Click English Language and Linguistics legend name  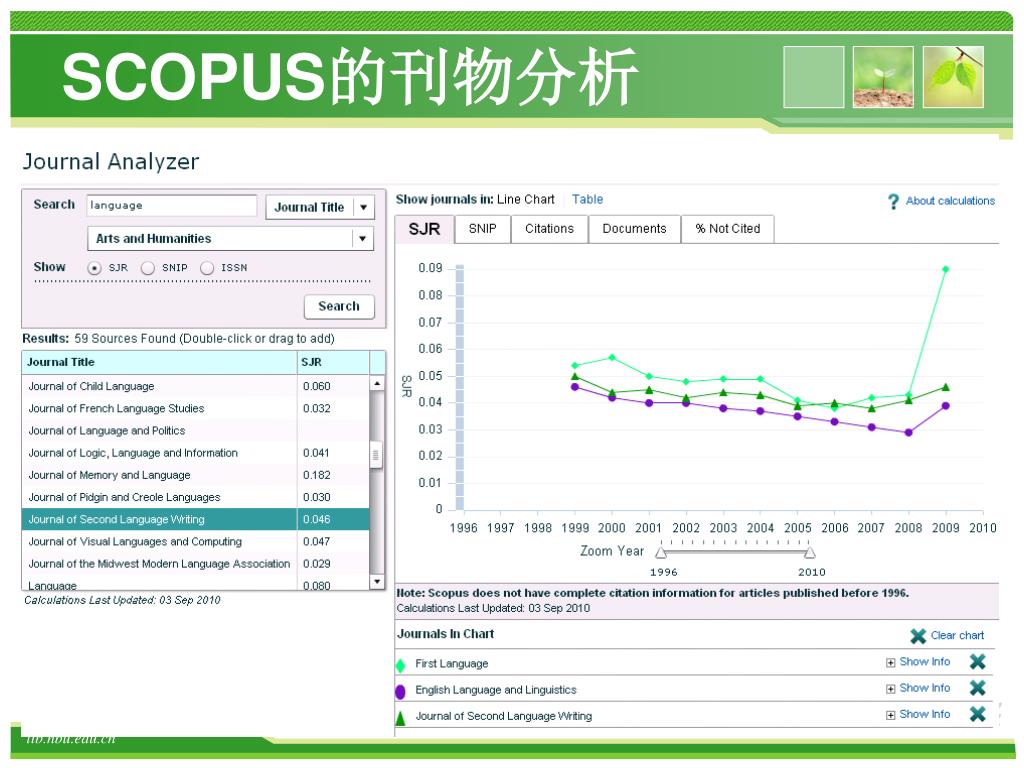pyautogui.click(x=496, y=690)
